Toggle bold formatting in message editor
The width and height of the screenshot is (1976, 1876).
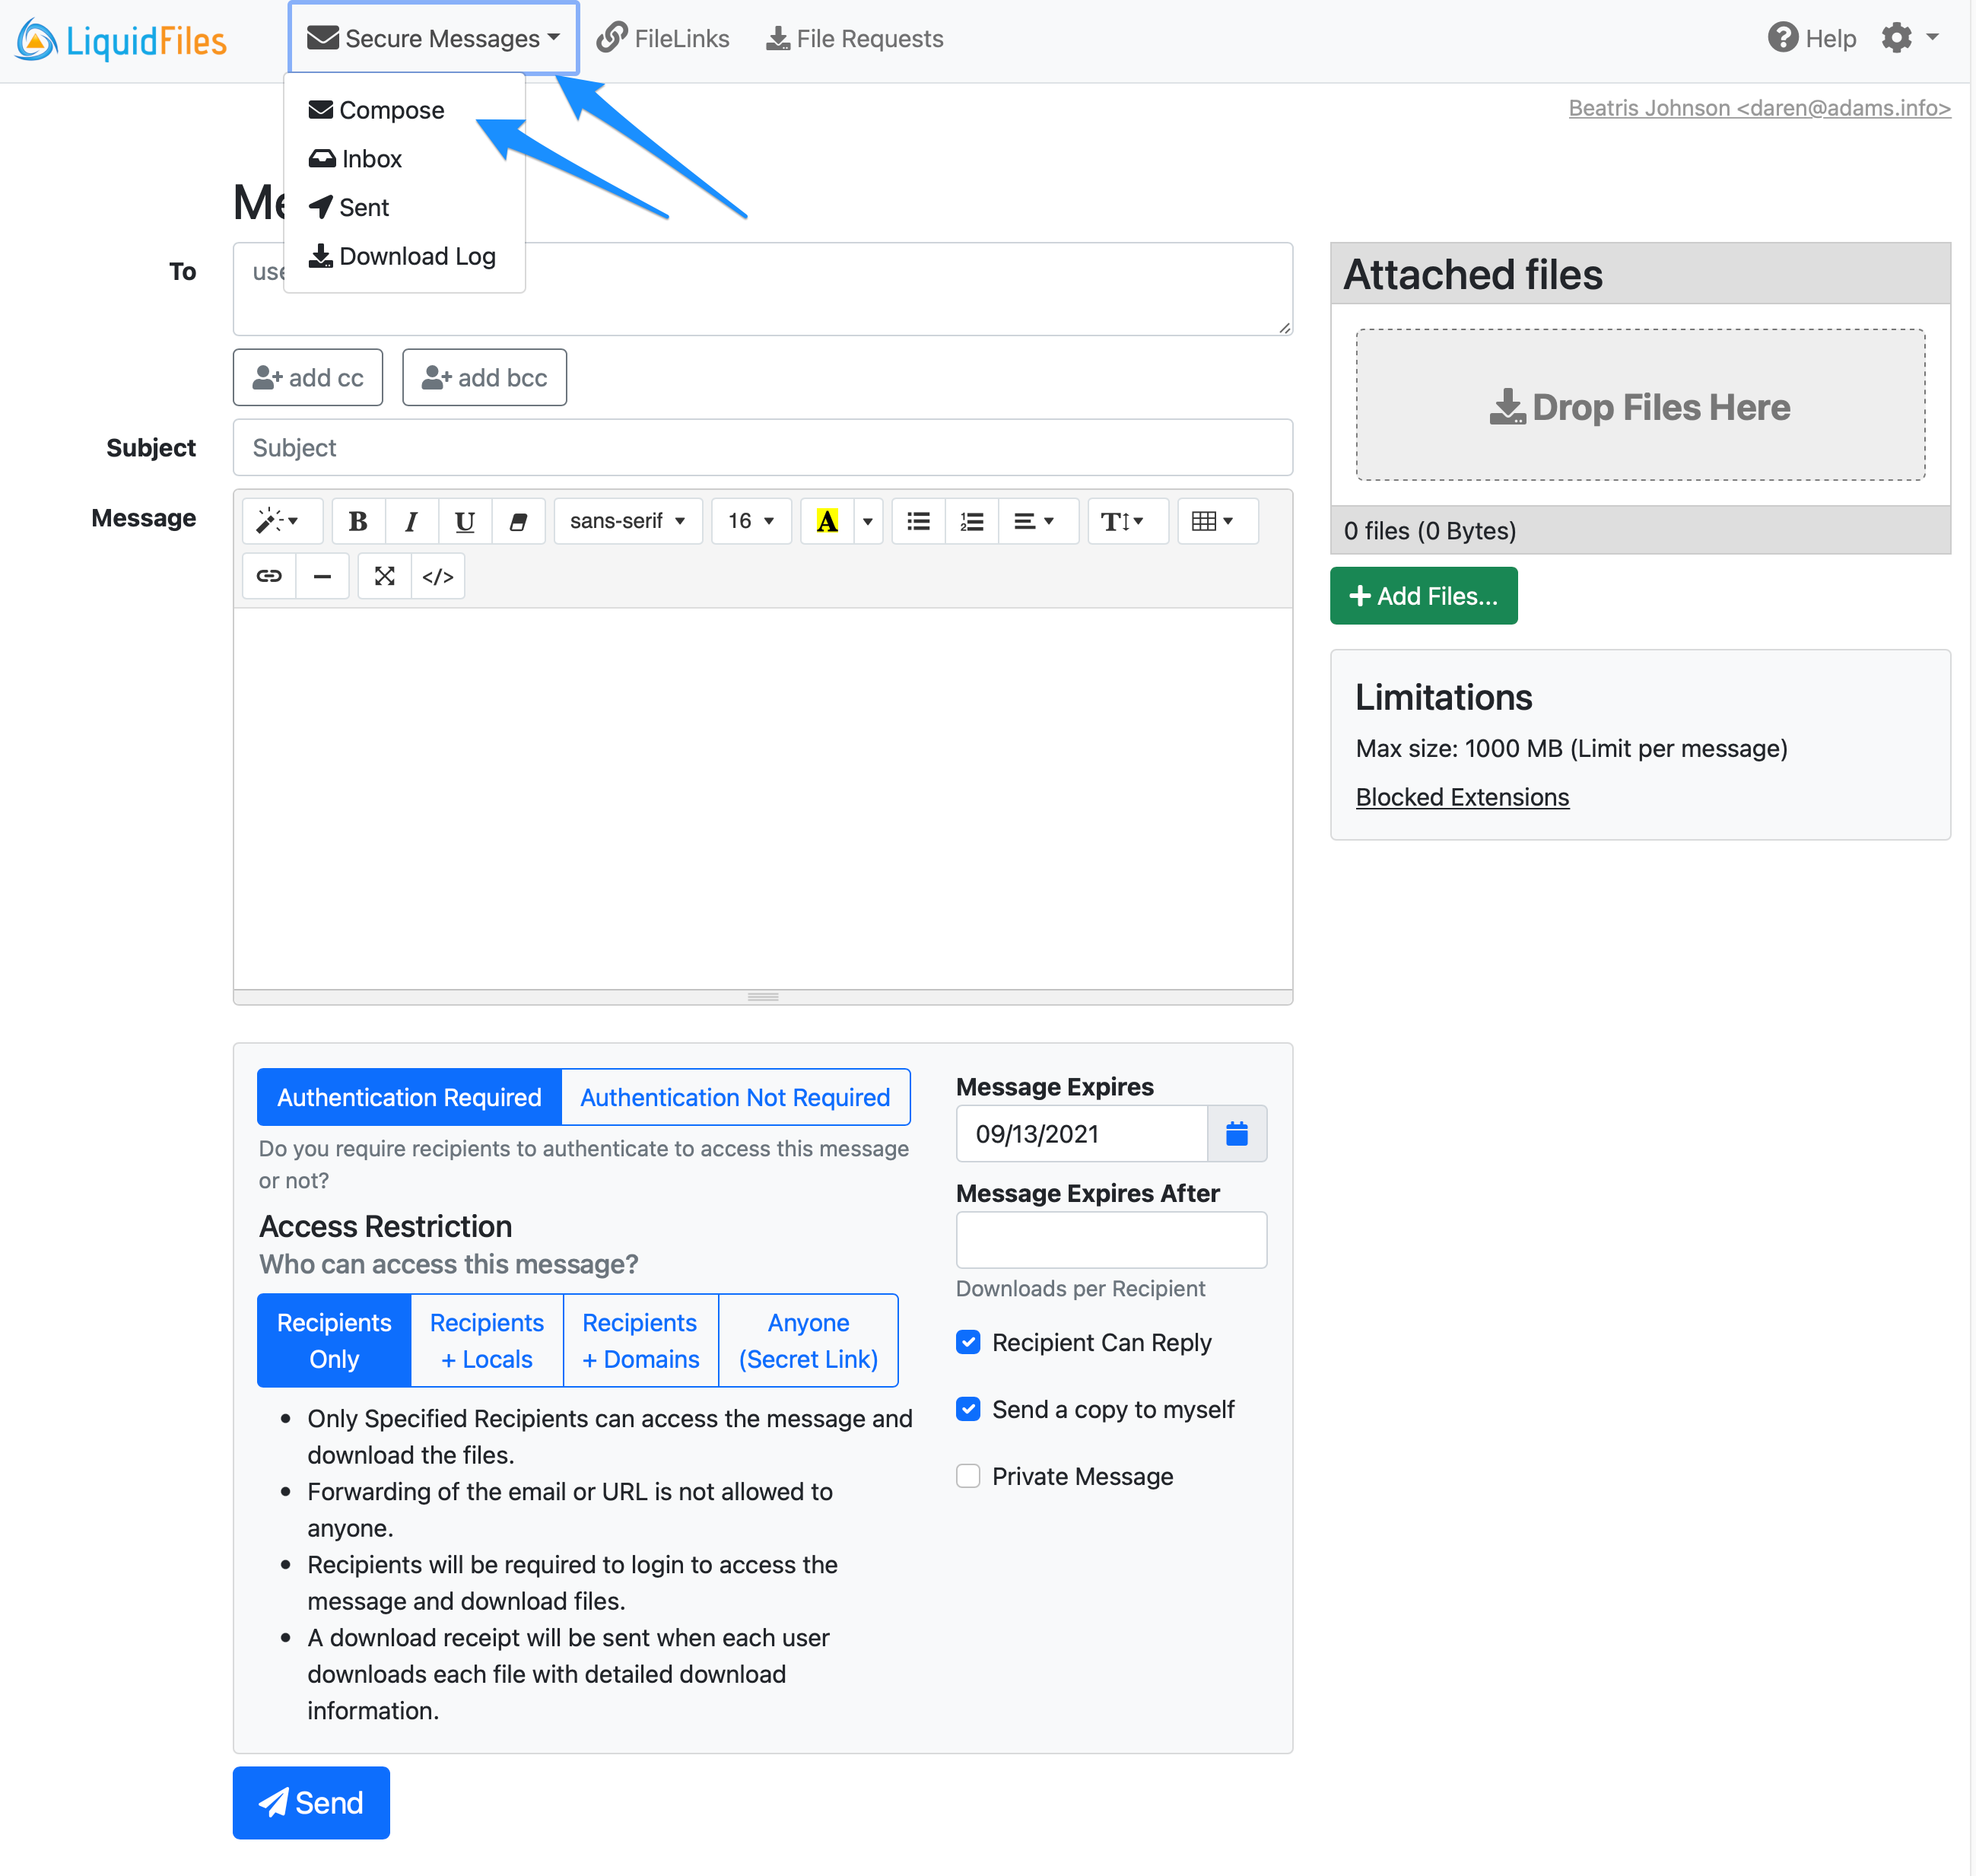[x=358, y=521]
